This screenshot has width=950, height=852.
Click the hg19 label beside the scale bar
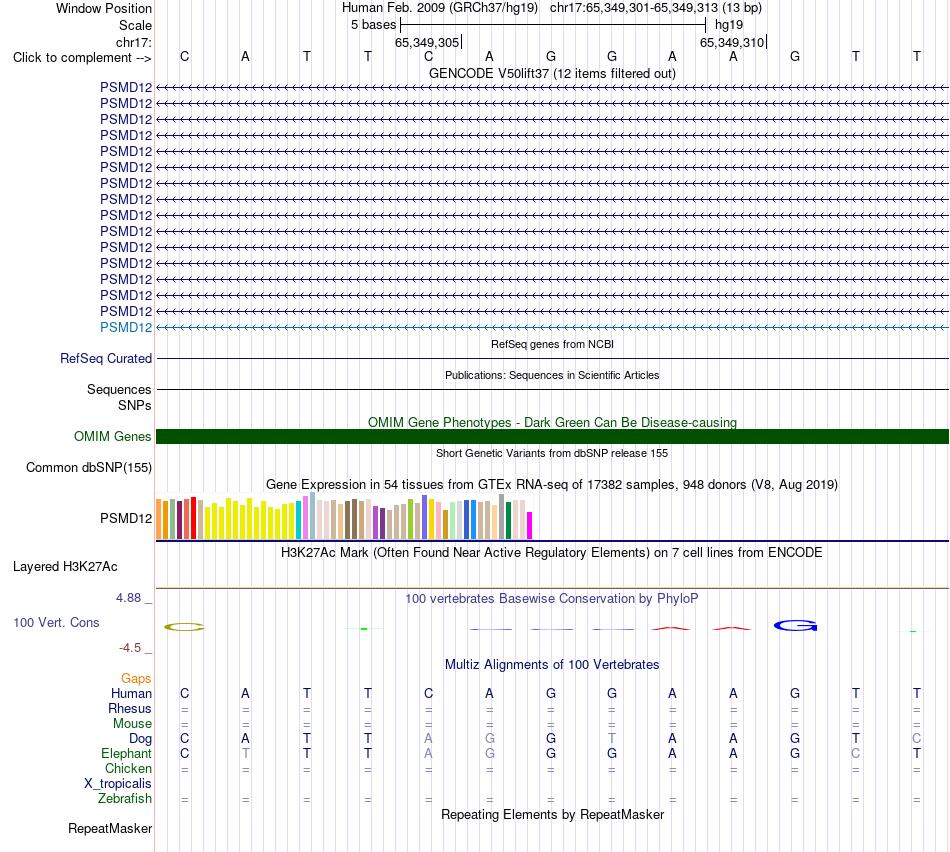pos(729,25)
